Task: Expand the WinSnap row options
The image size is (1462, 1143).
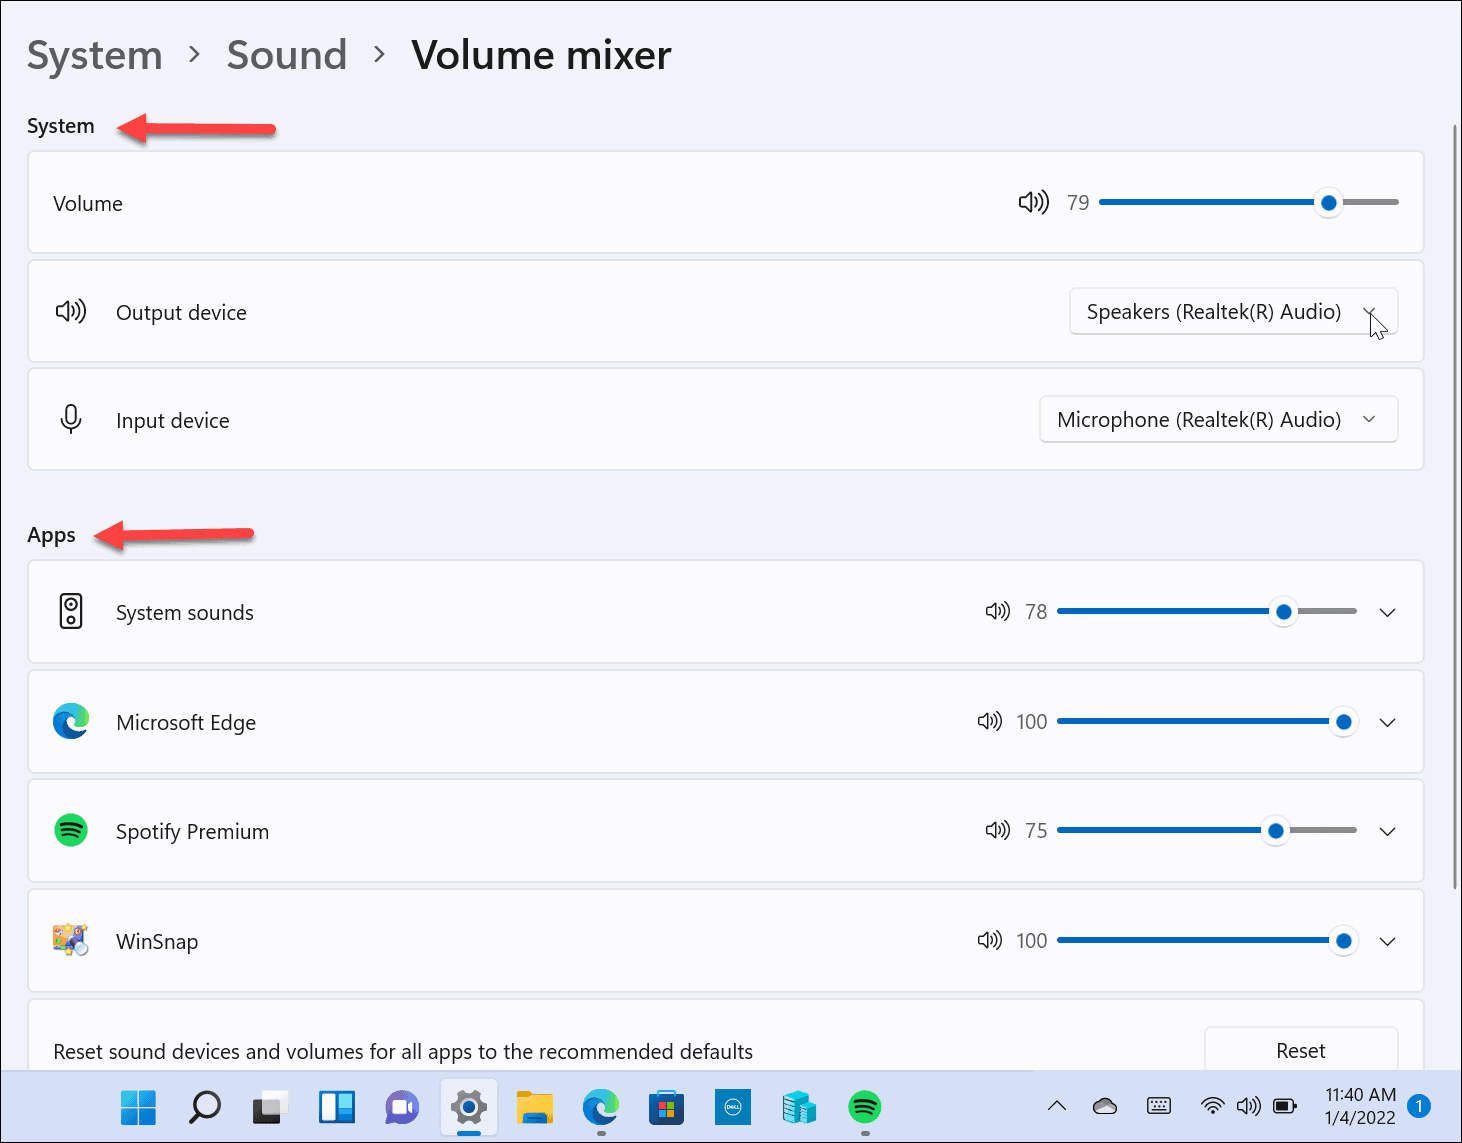Action: 1387,941
